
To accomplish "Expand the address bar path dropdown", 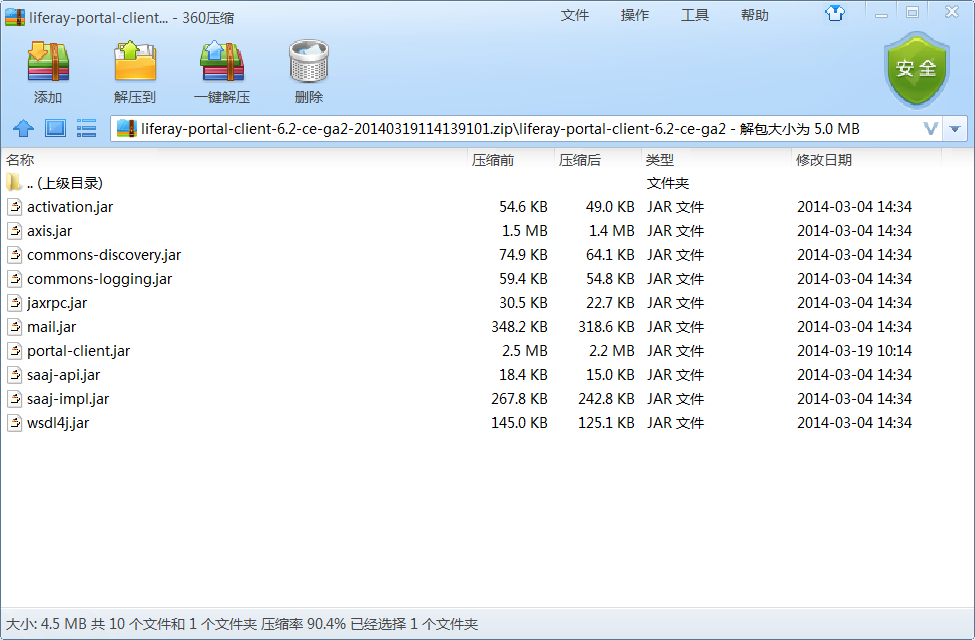I will click(x=954, y=129).
